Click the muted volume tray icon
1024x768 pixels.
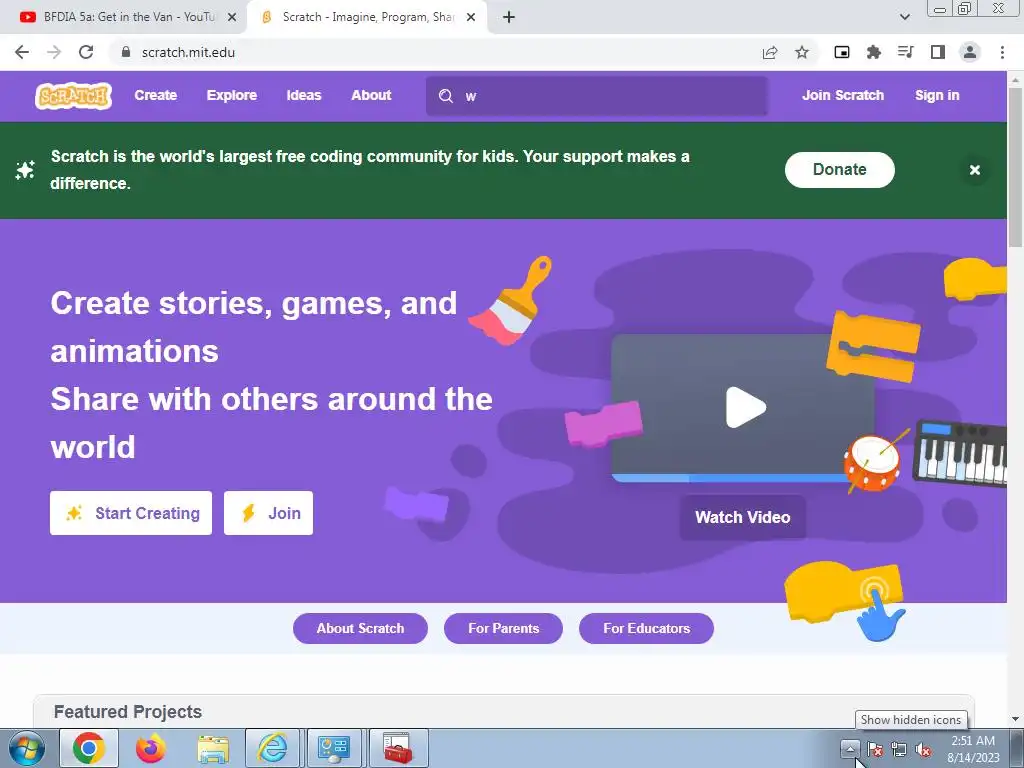coord(923,749)
